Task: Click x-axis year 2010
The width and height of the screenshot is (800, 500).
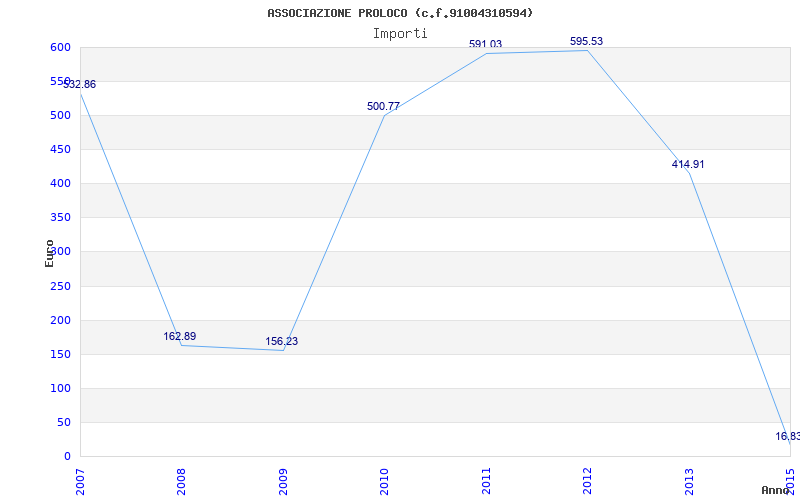Action: point(384,482)
